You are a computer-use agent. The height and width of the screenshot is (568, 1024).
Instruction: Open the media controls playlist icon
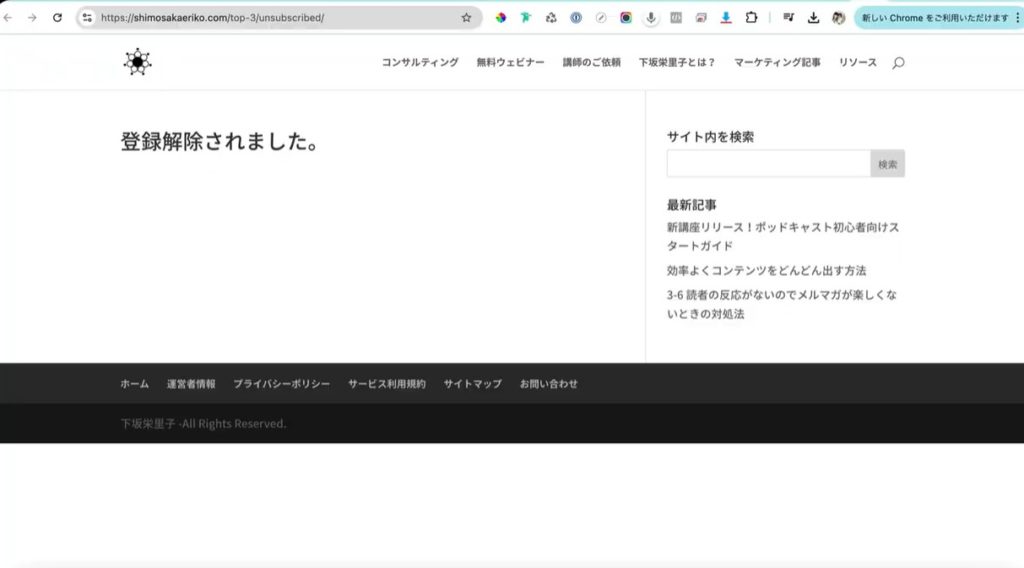789,18
